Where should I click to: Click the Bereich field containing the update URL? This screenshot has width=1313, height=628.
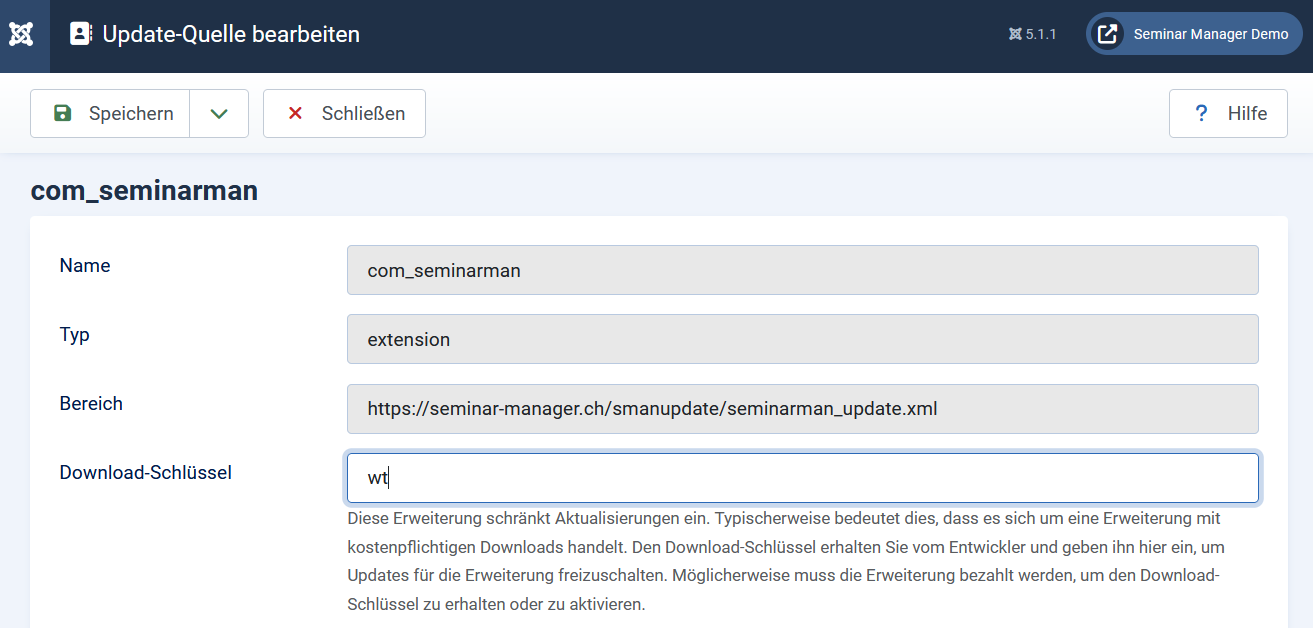(x=800, y=409)
